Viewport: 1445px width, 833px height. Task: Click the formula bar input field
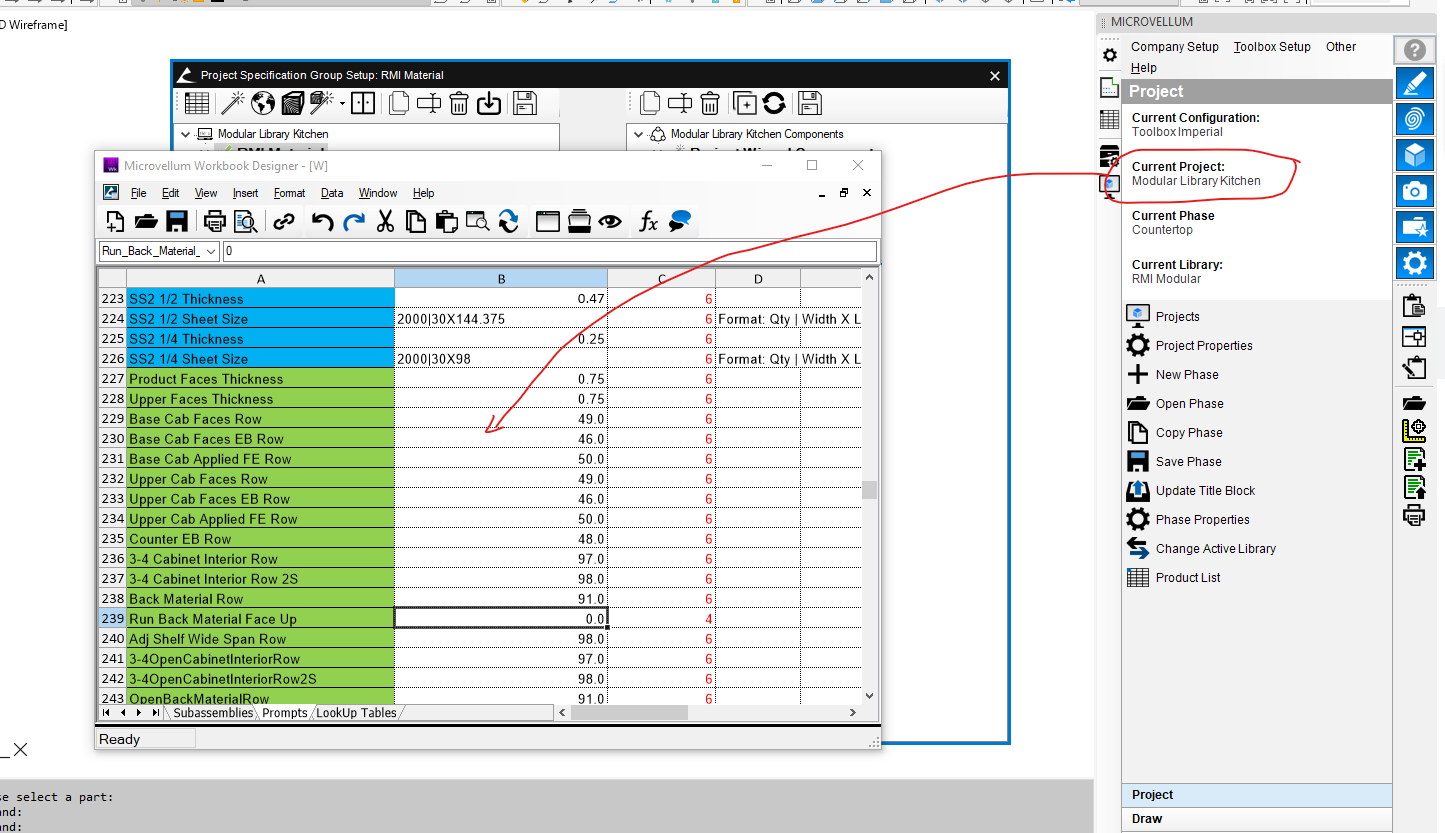549,251
